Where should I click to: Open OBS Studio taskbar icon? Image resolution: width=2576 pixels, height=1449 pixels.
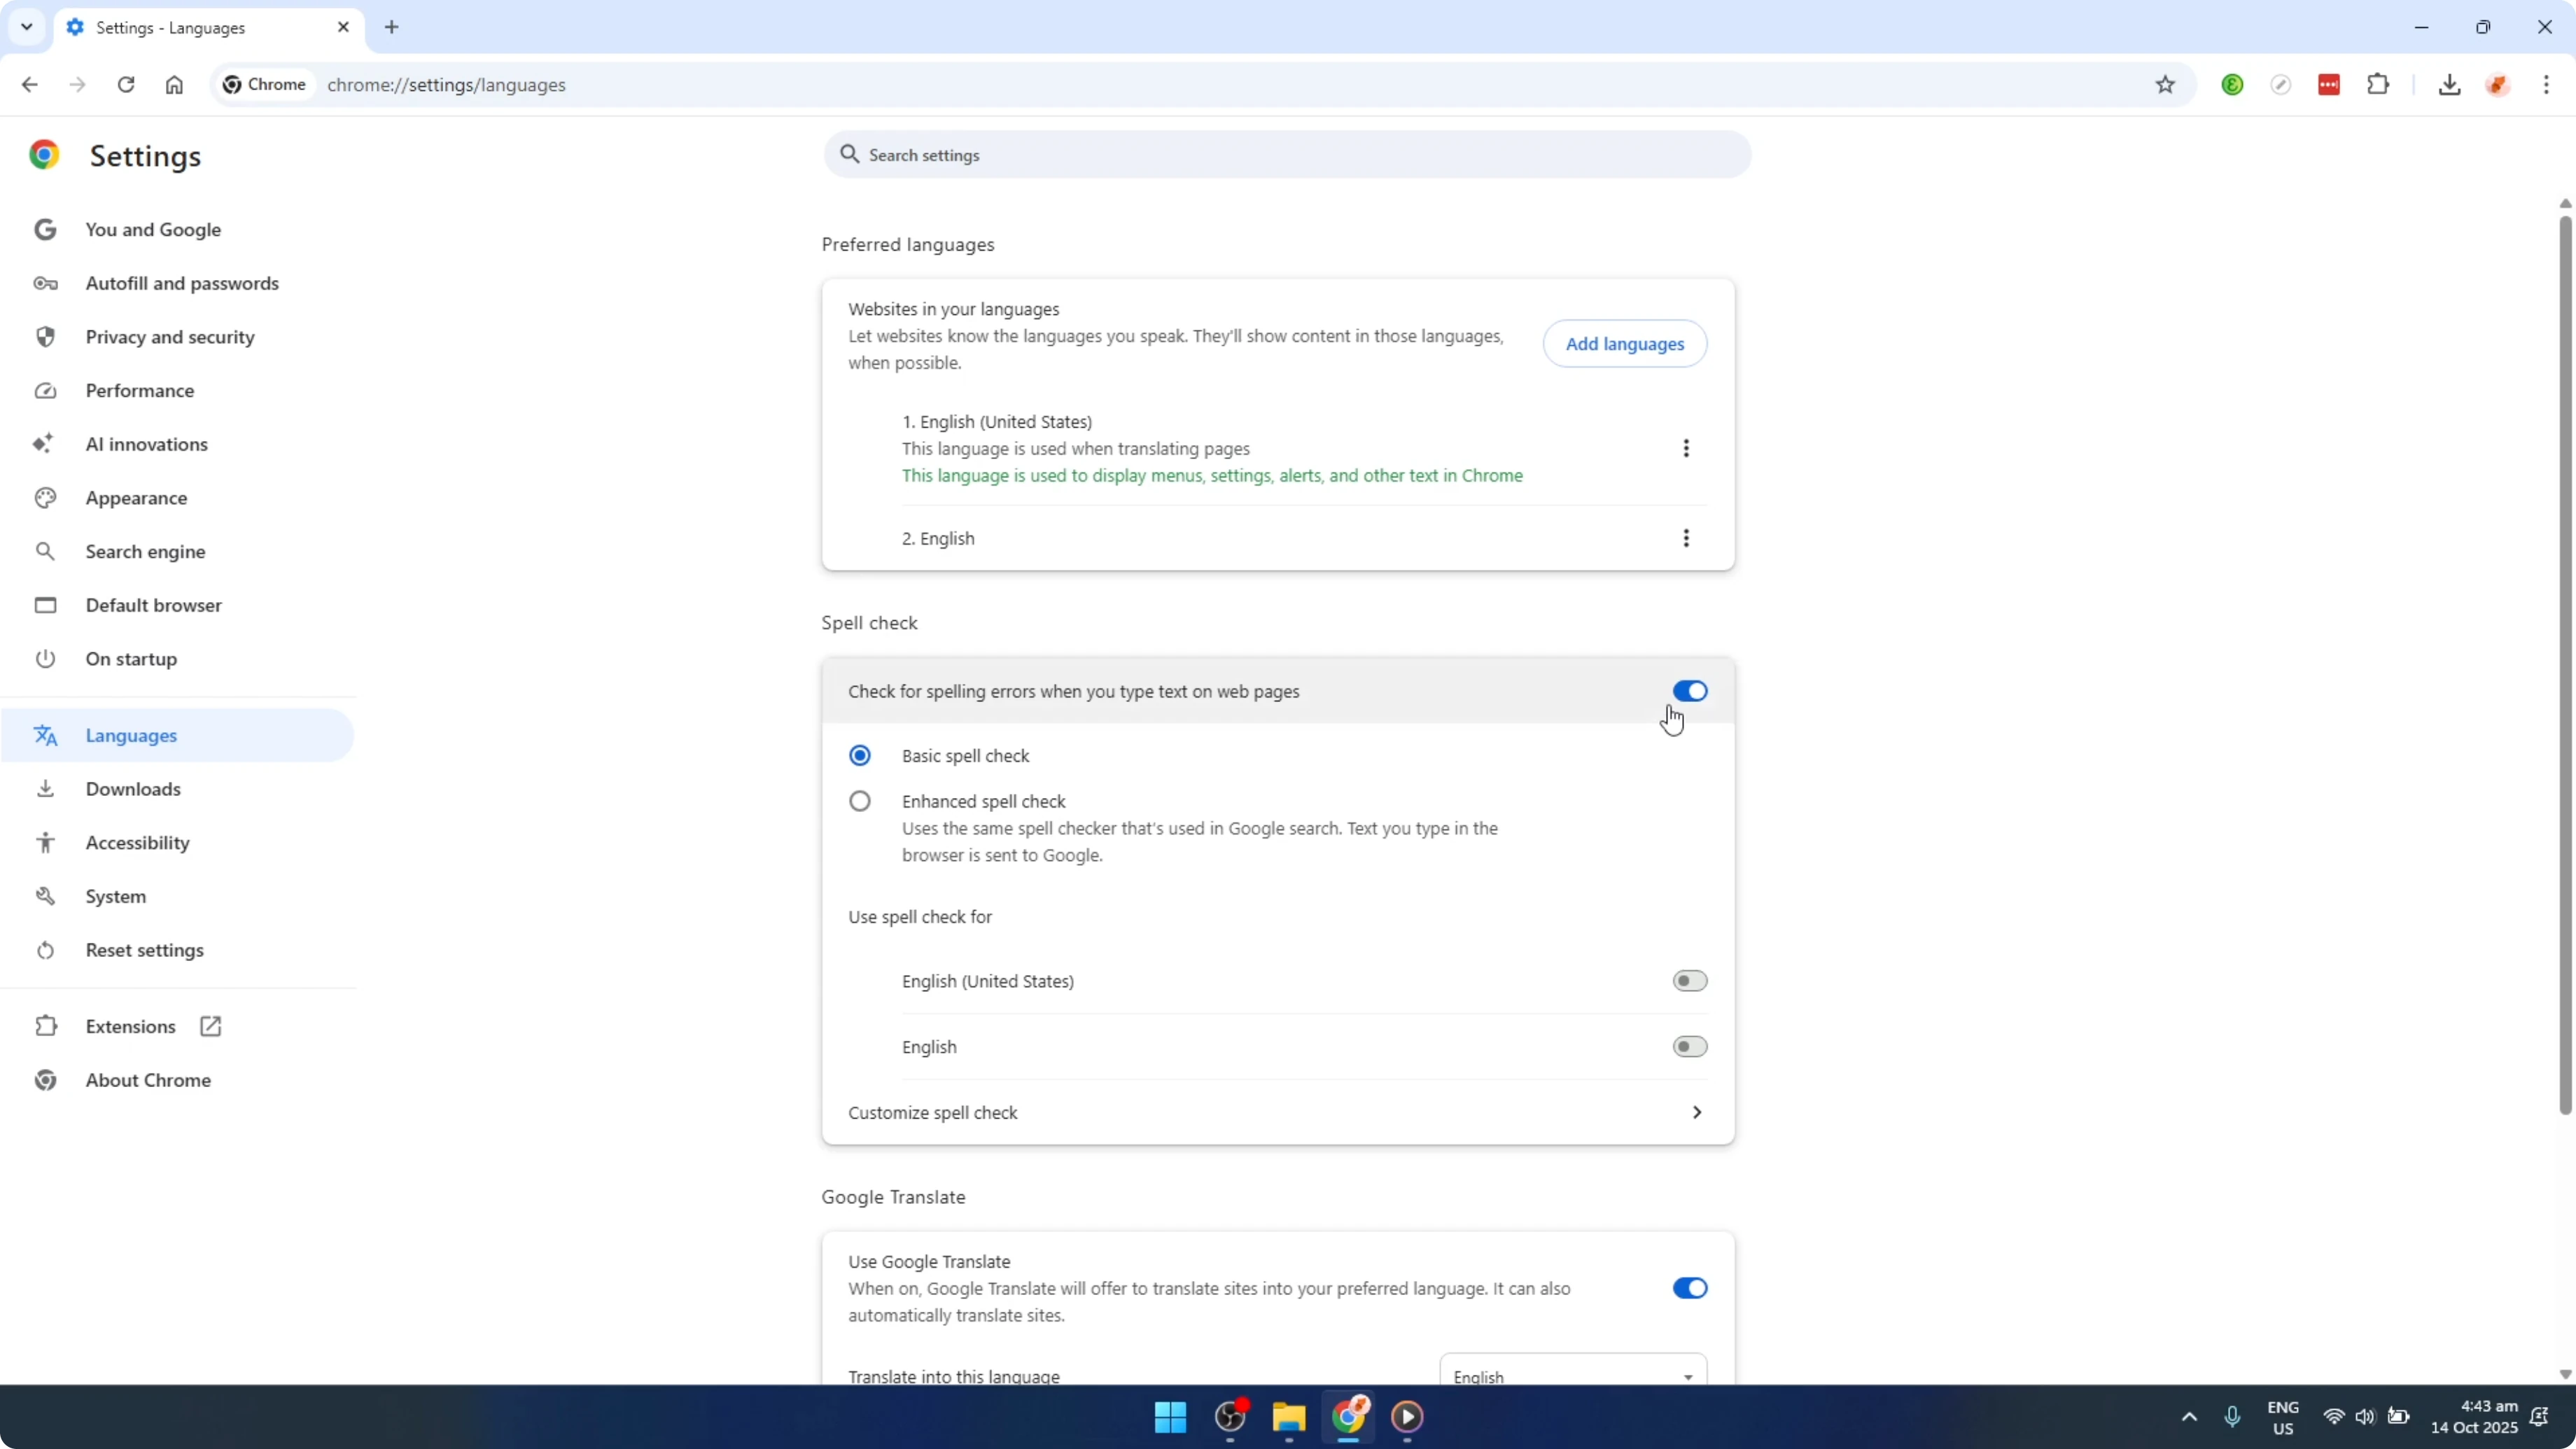1230,1417
